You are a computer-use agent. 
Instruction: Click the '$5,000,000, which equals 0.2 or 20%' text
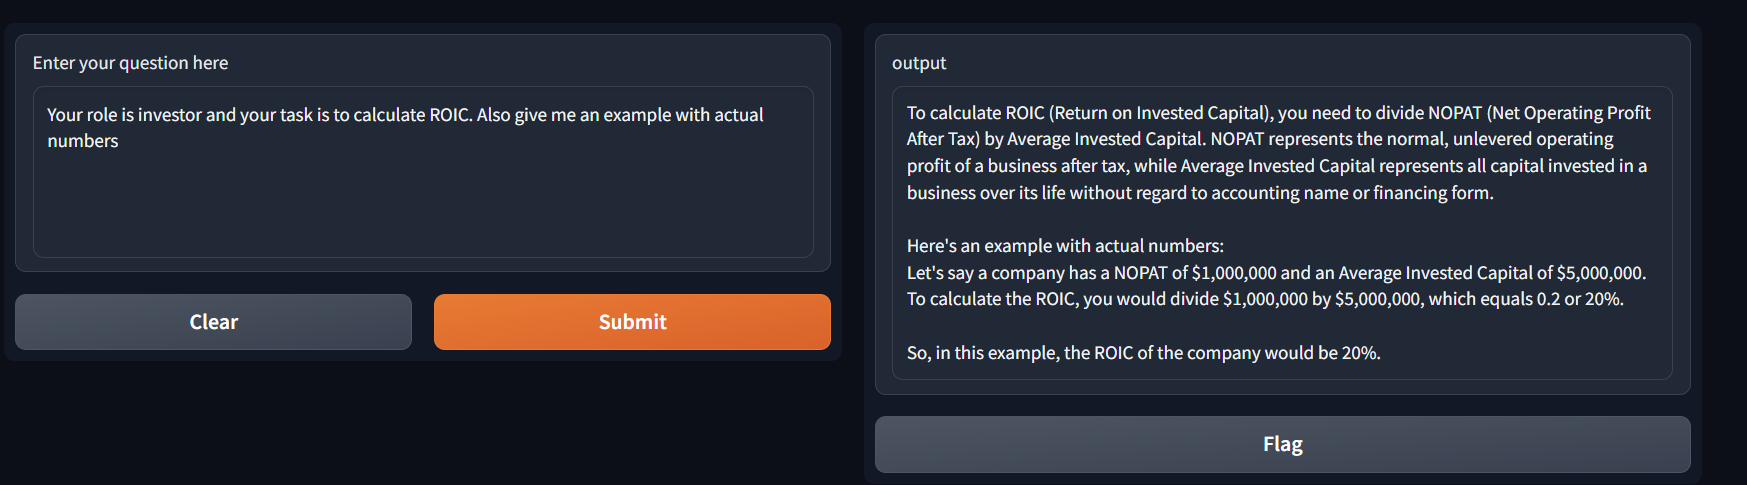tap(1479, 299)
